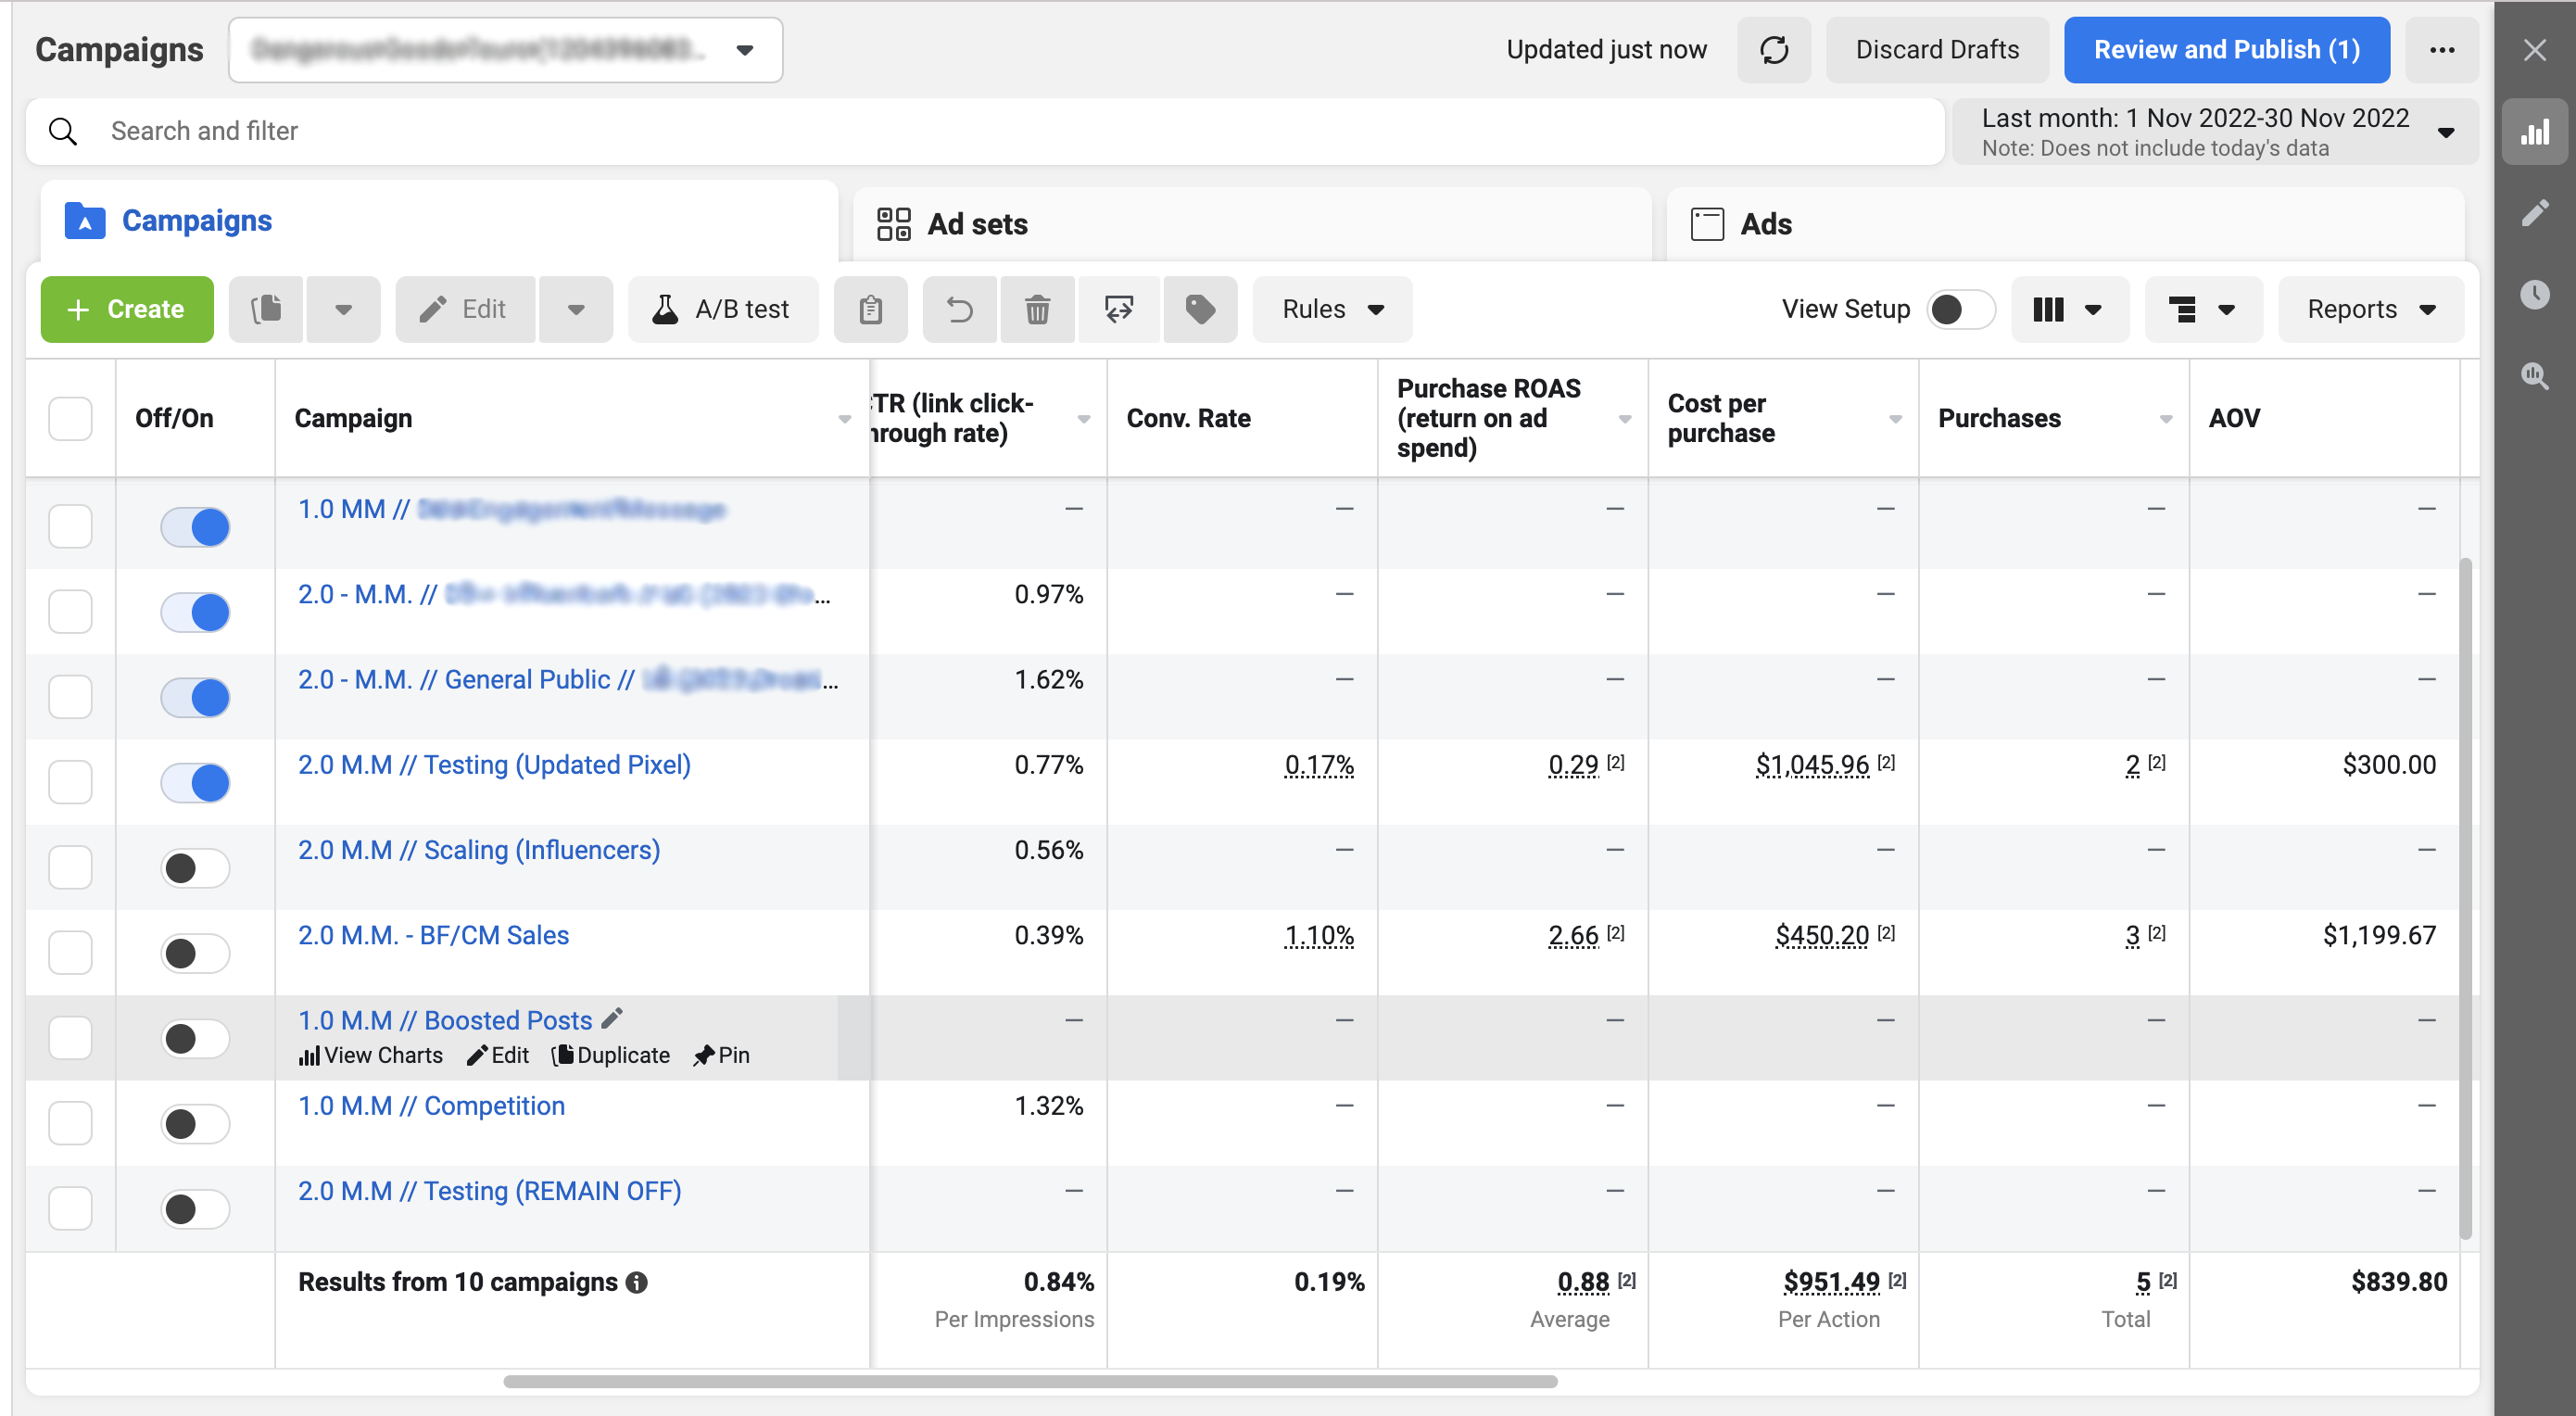
Task: Tick the checkbox for BF/CM Sales campaign
Action: pos(70,952)
